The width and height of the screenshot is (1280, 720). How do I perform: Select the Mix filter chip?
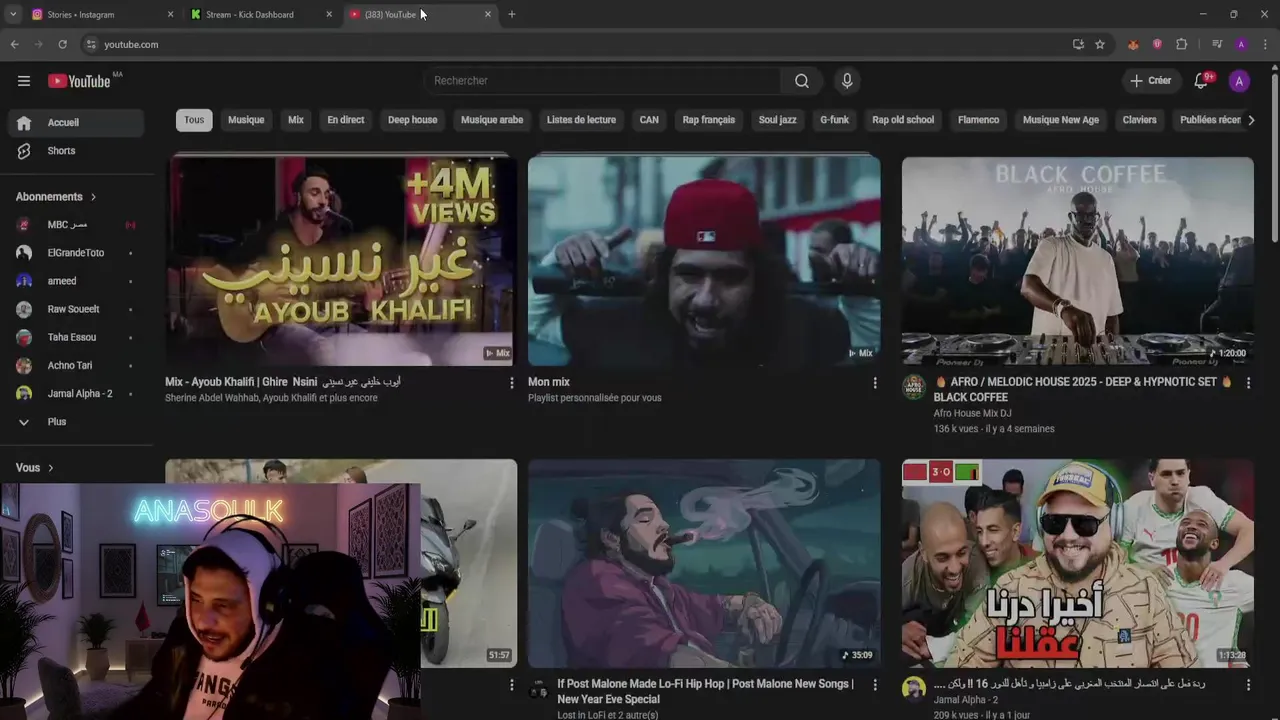[296, 120]
